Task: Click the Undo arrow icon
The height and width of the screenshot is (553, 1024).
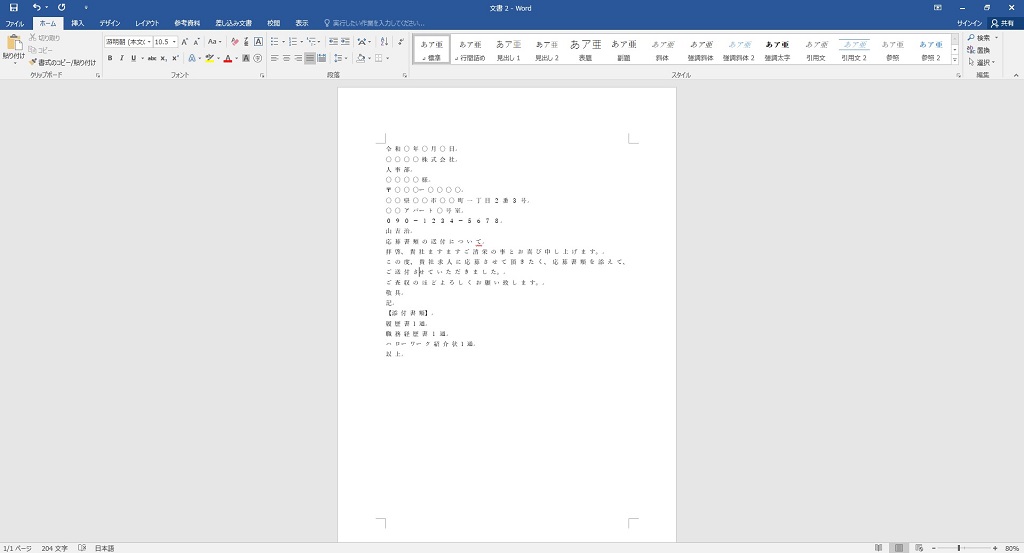Action: (37, 8)
